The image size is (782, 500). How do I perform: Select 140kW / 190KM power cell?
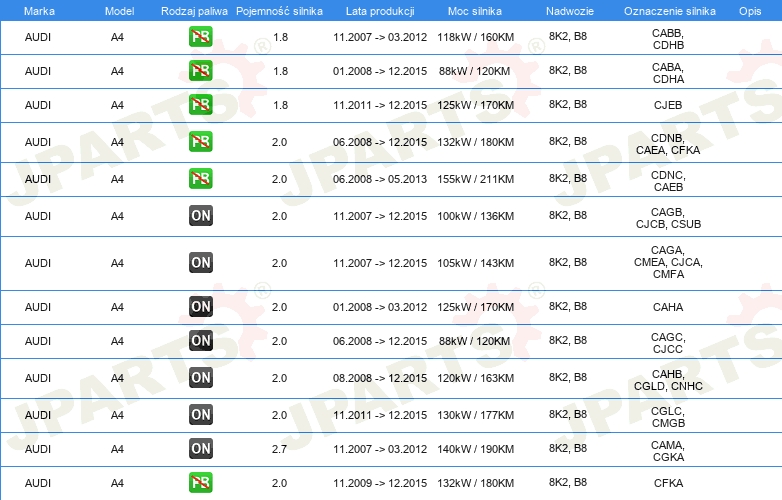(x=475, y=449)
